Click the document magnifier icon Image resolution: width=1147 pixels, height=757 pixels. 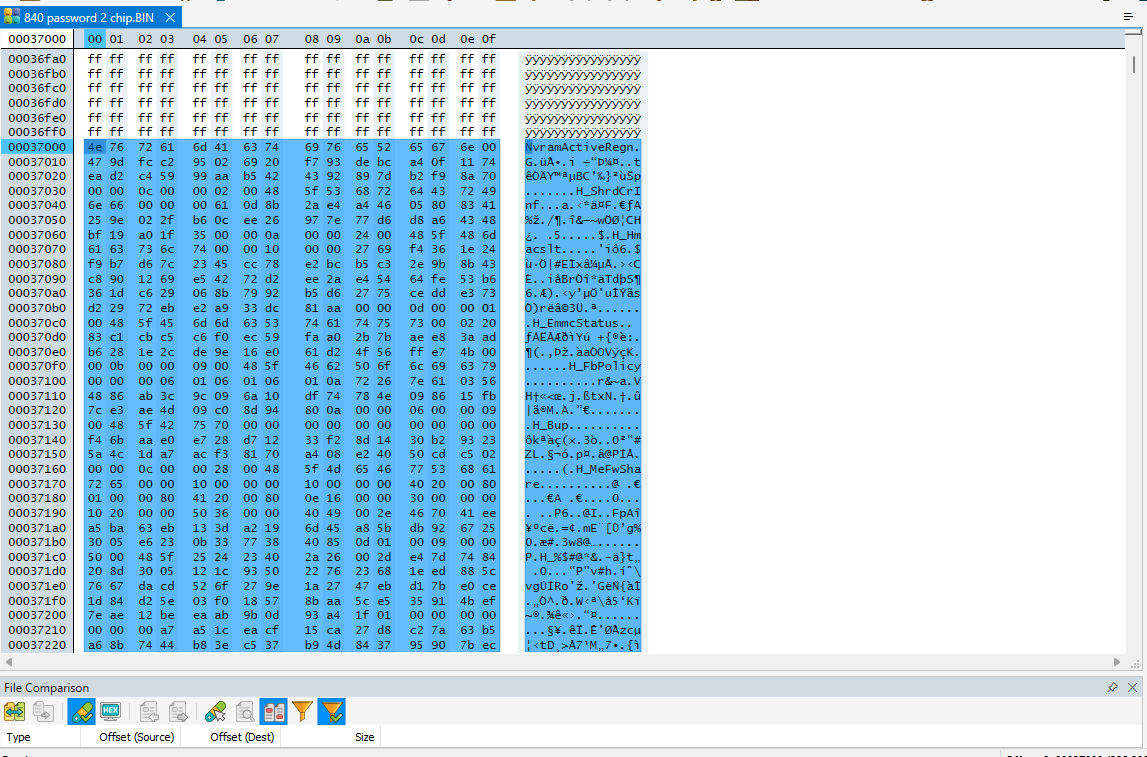pyautogui.click(x=245, y=711)
